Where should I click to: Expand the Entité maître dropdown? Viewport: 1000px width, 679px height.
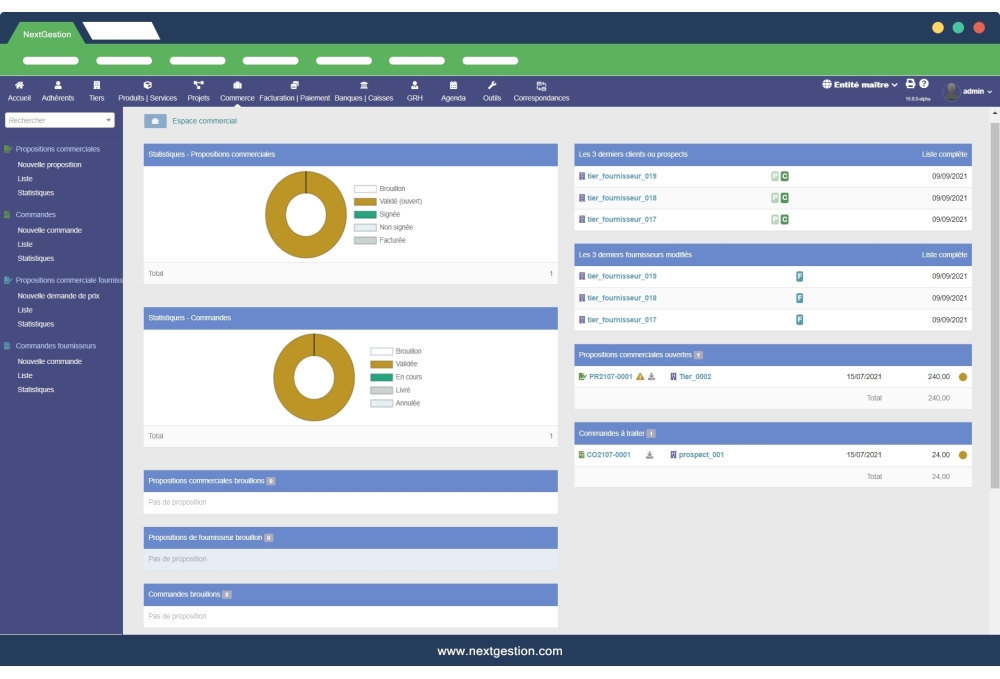point(860,85)
